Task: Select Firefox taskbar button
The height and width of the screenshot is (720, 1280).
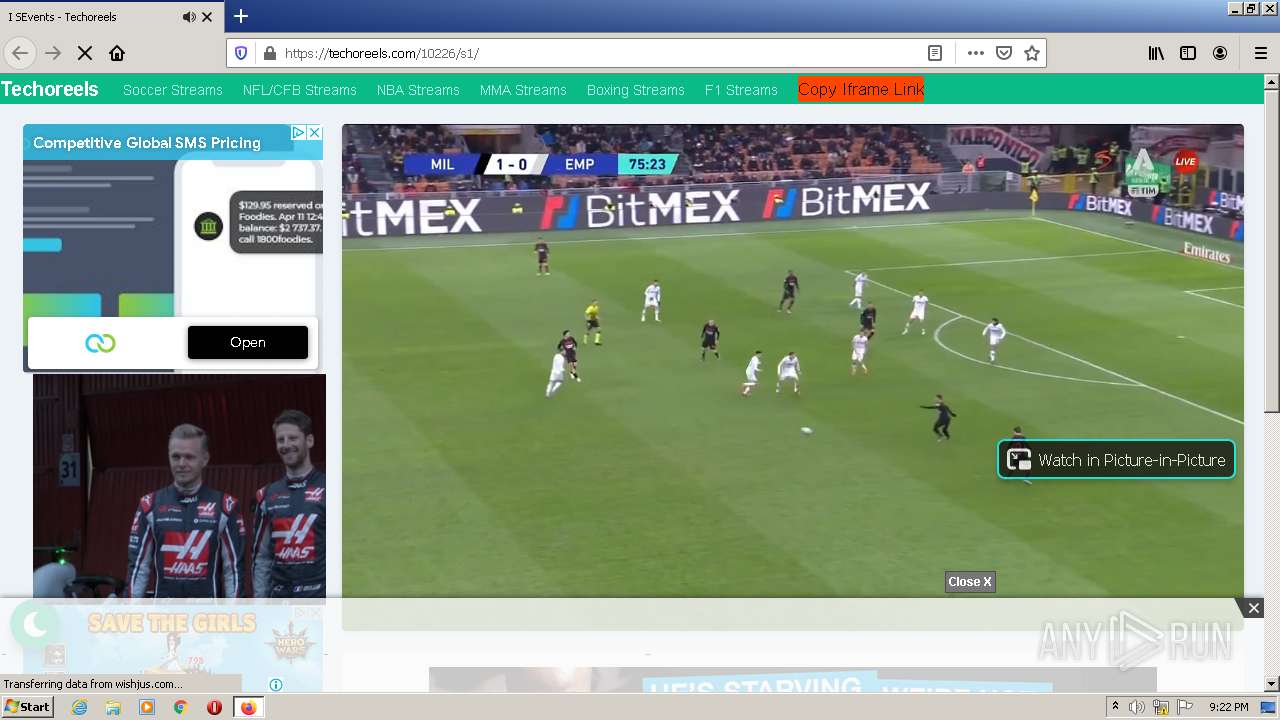Action: pyautogui.click(x=248, y=707)
